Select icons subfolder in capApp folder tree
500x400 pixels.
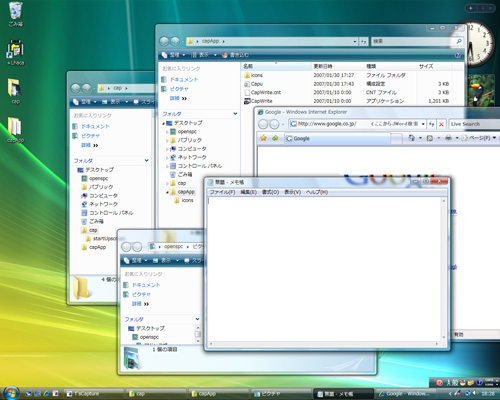[x=187, y=200]
